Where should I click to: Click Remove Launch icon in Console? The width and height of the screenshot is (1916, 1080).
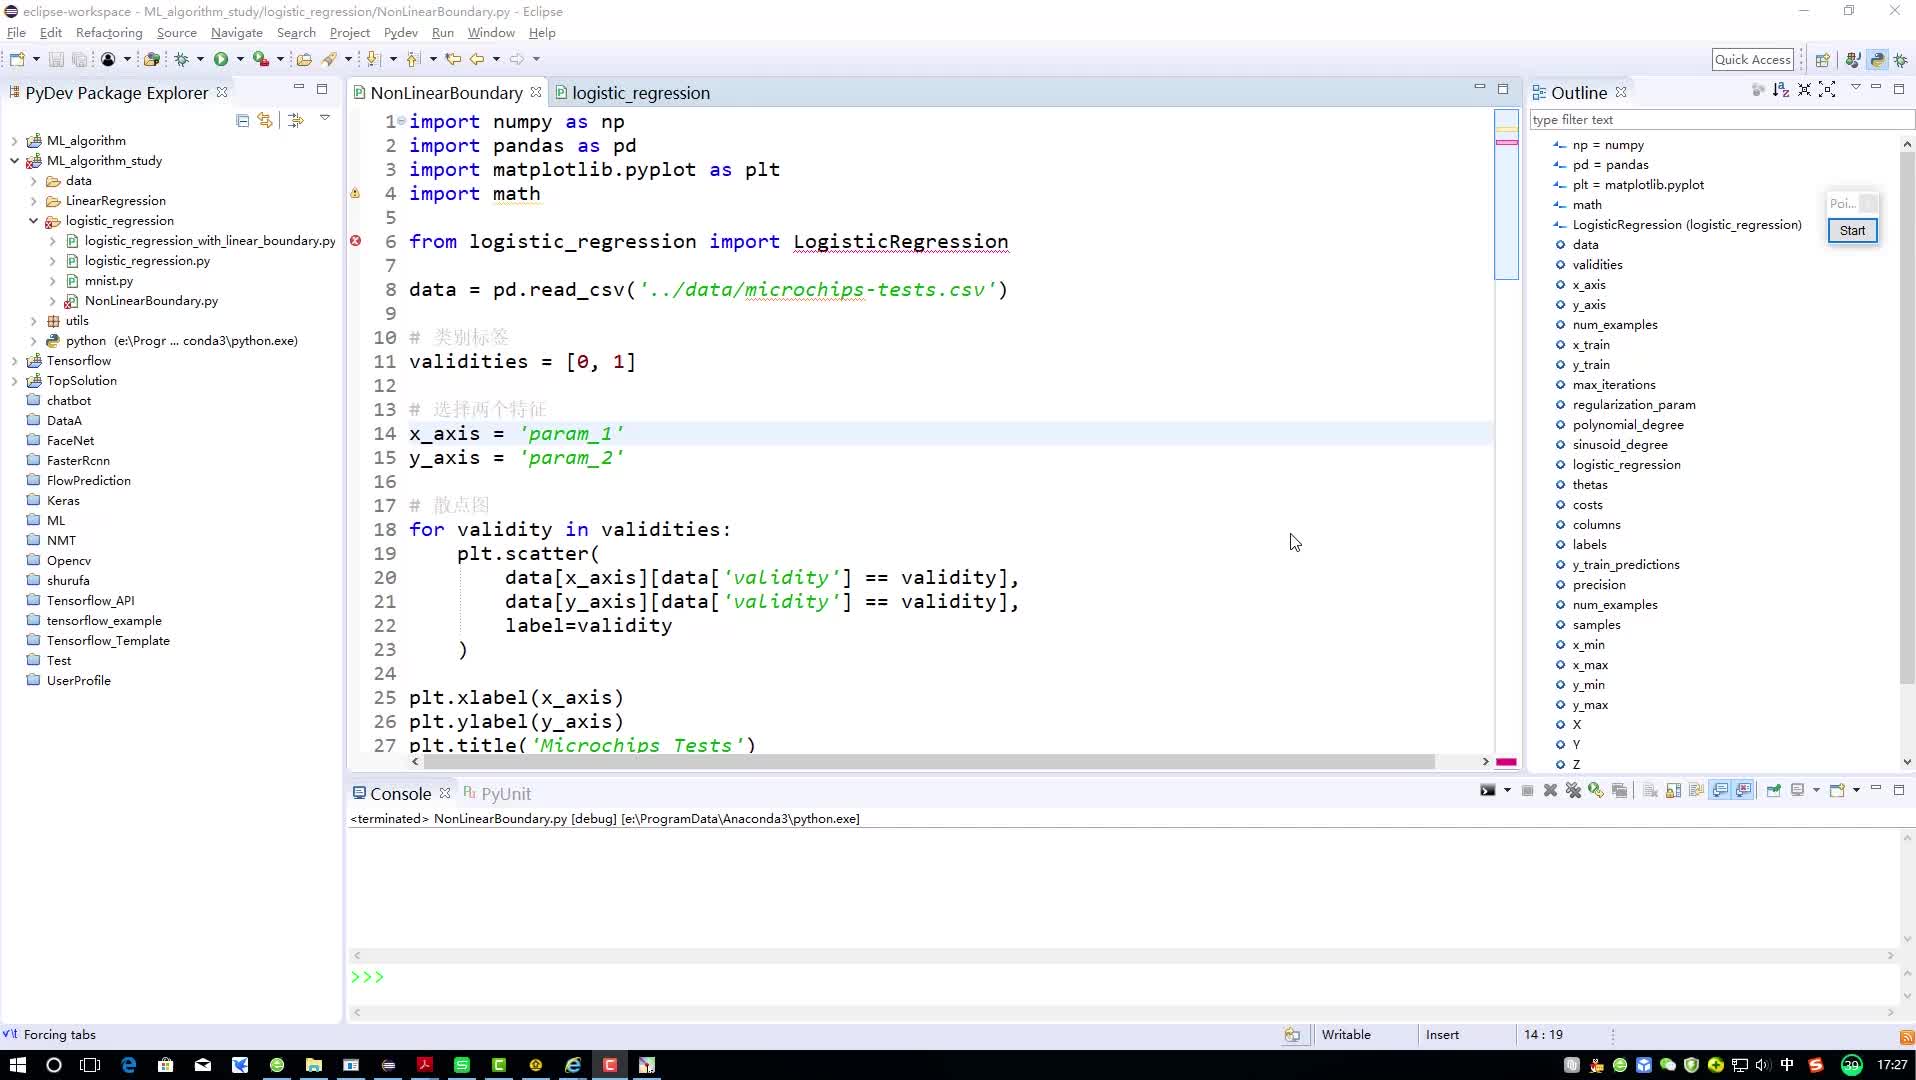coord(1550,790)
